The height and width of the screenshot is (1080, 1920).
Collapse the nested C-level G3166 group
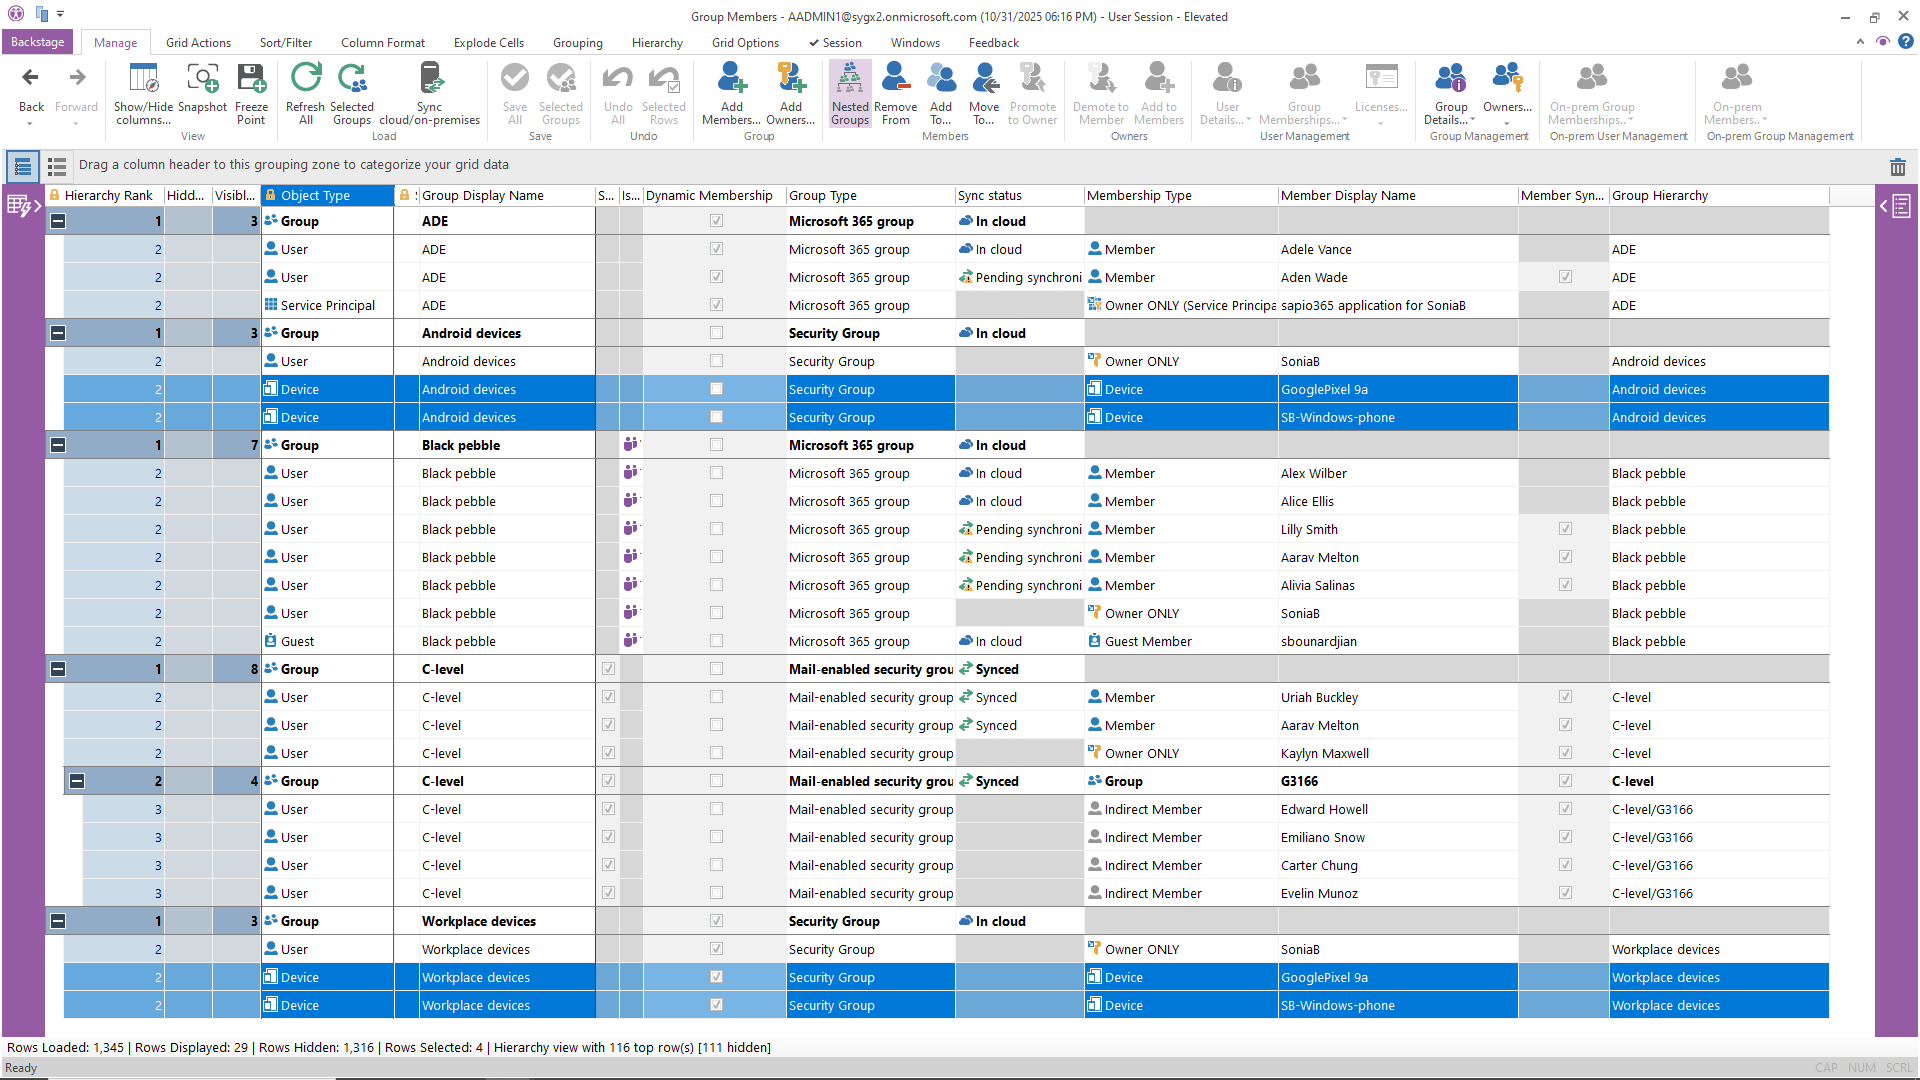coord(77,781)
